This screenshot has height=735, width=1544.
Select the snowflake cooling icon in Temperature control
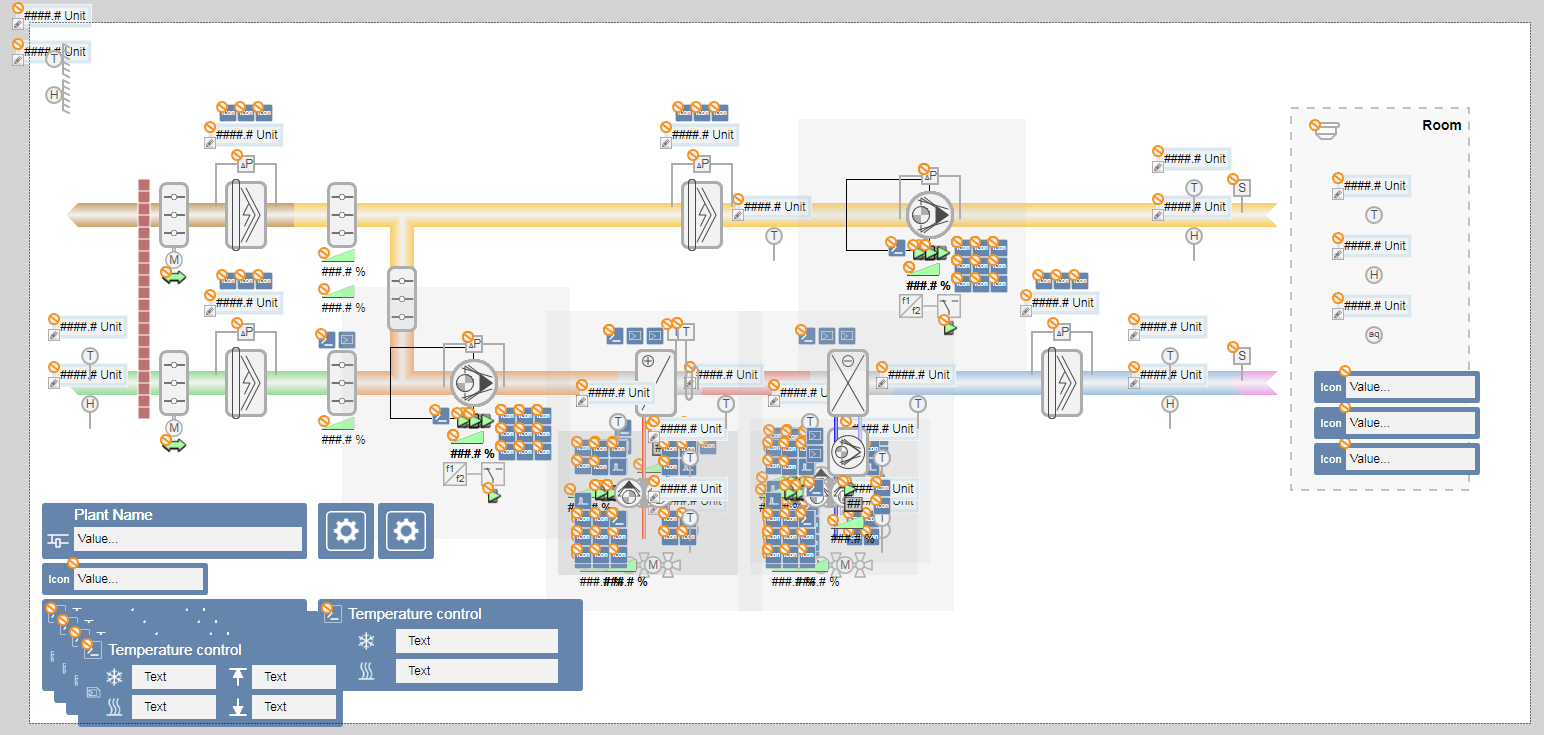click(x=366, y=641)
